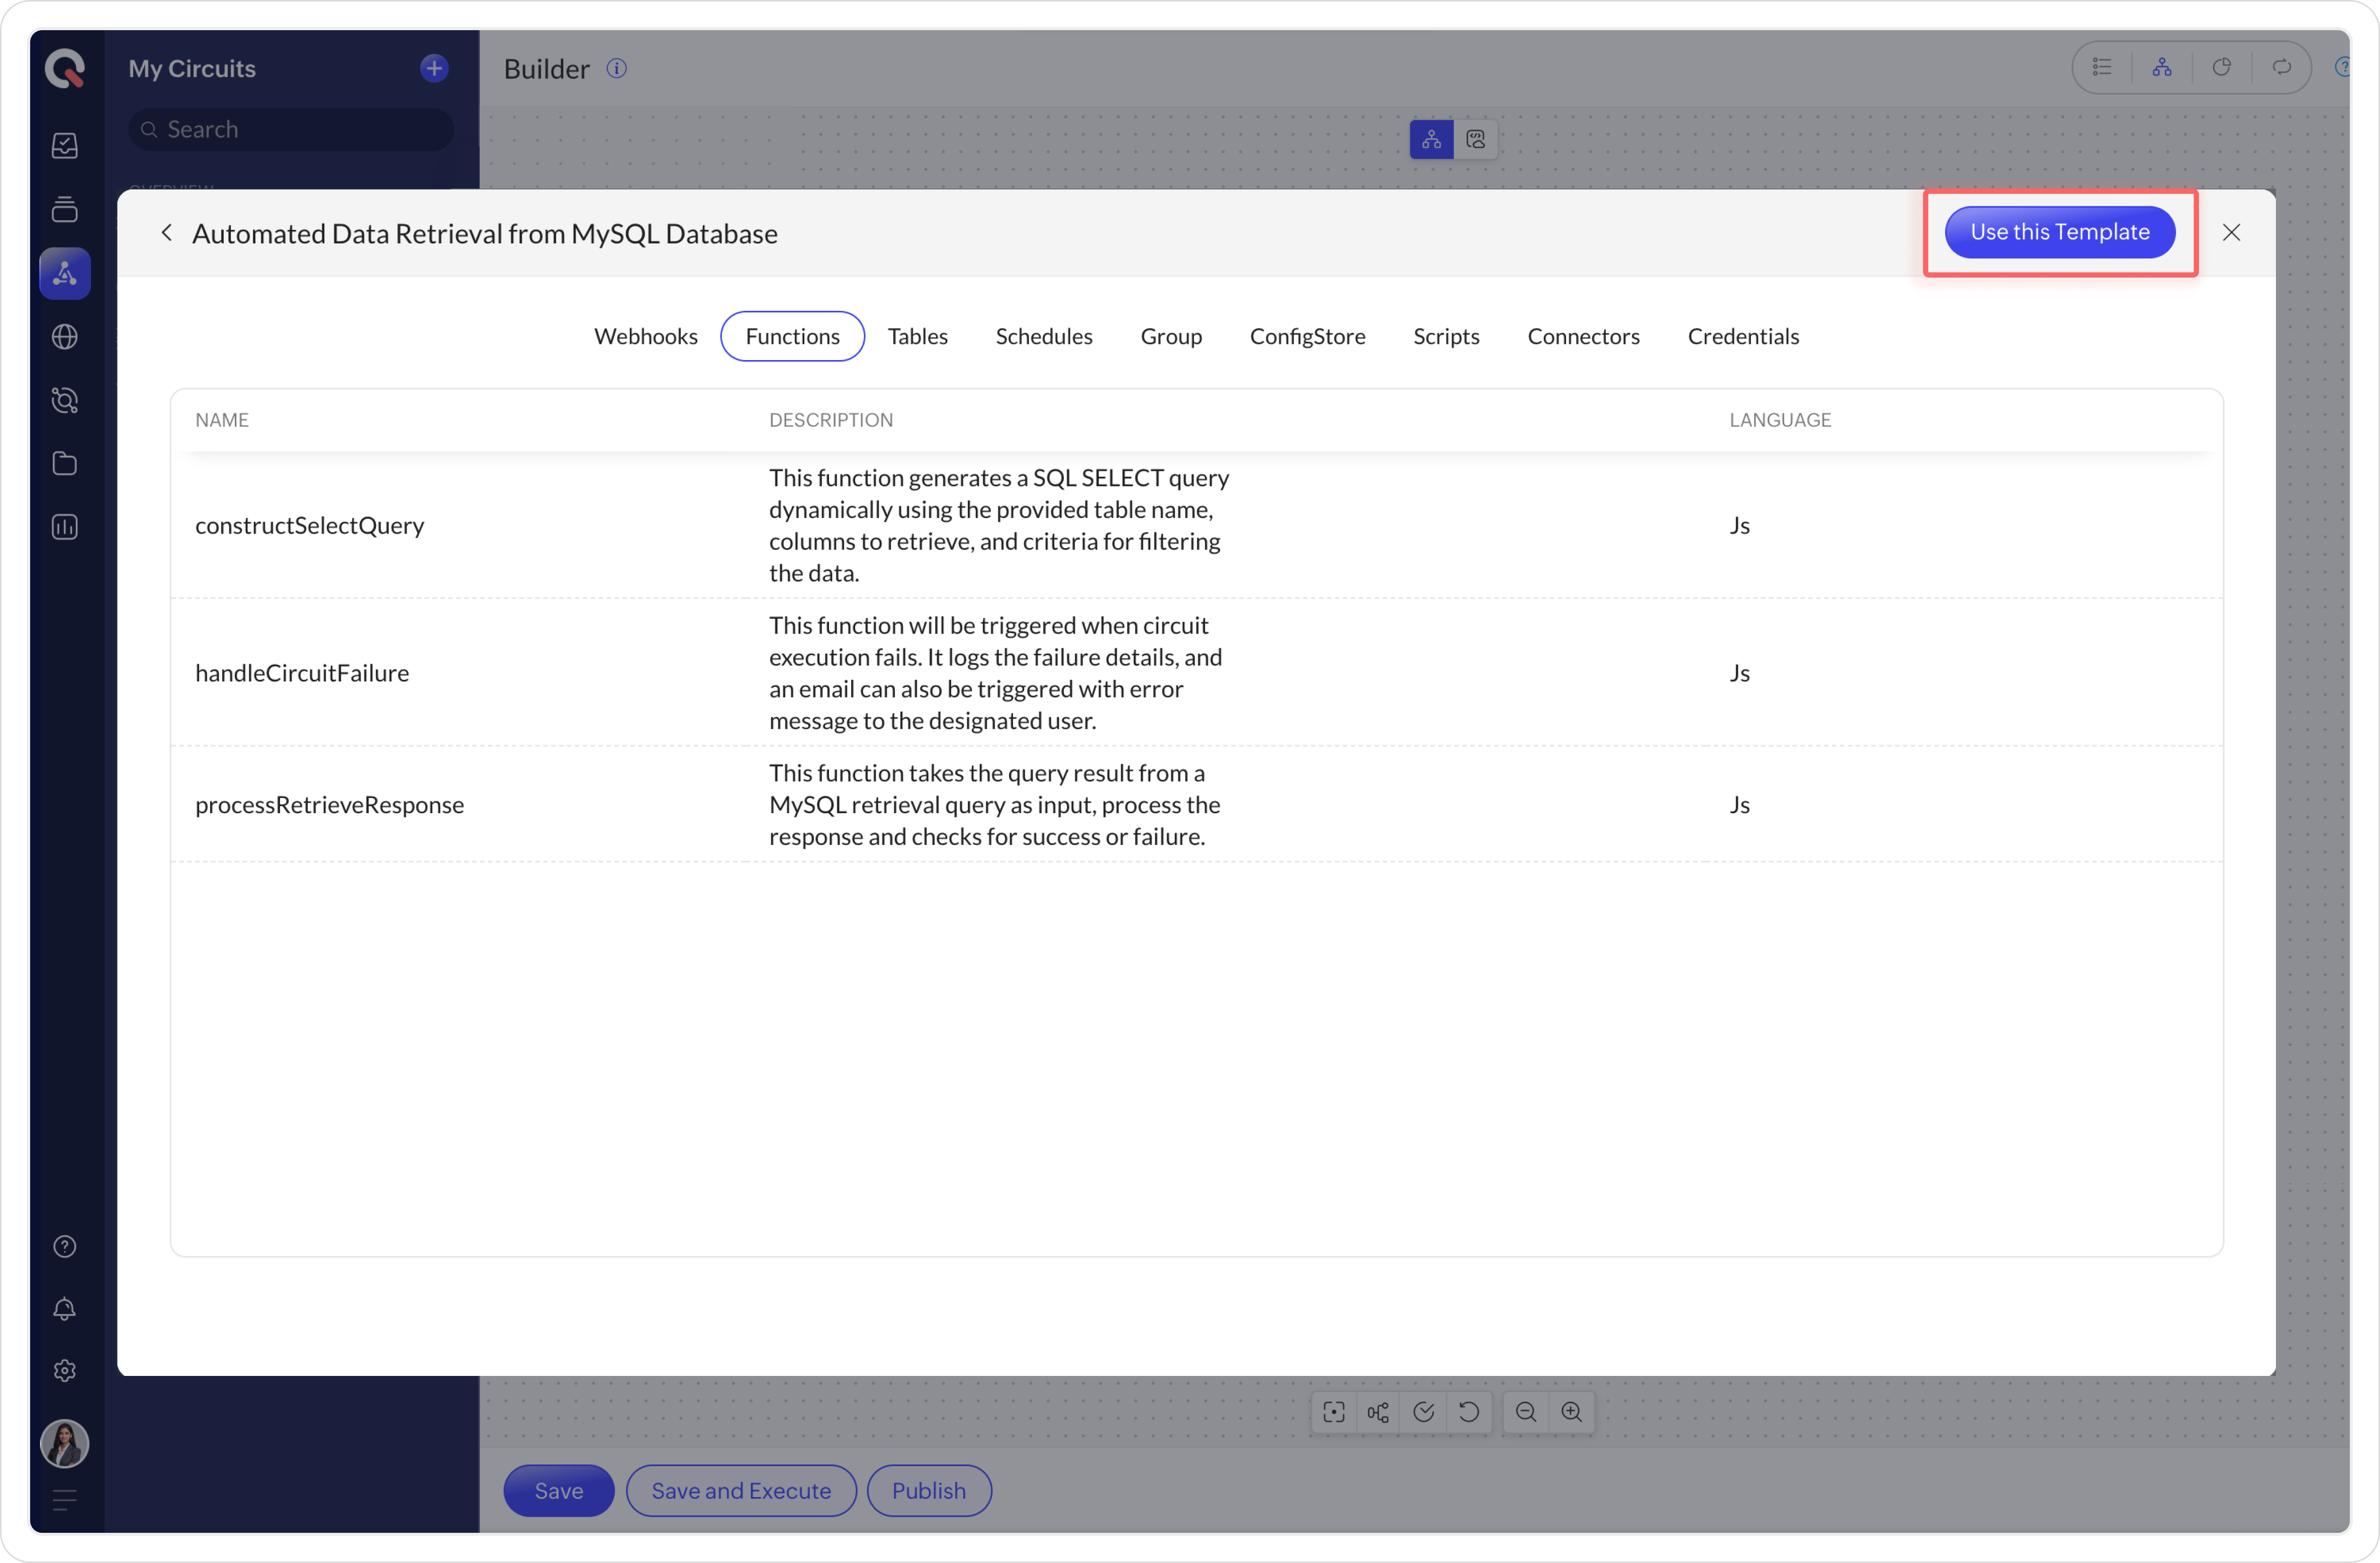The image size is (2380, 1563).
Task: Open the globe icon in sidebar
Action: pyautogui.click(x=65, y=337)
